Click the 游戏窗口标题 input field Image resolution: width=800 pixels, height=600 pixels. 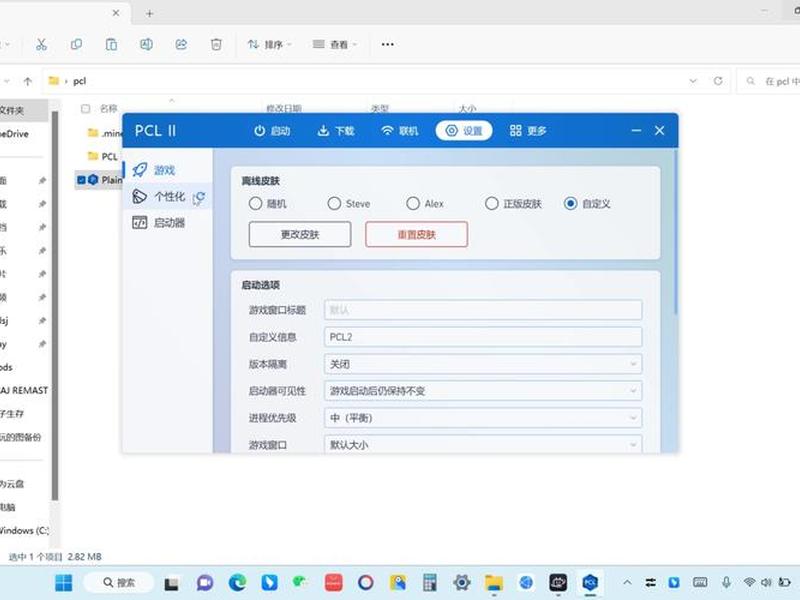pyautogui.click(x=483, y=310)
